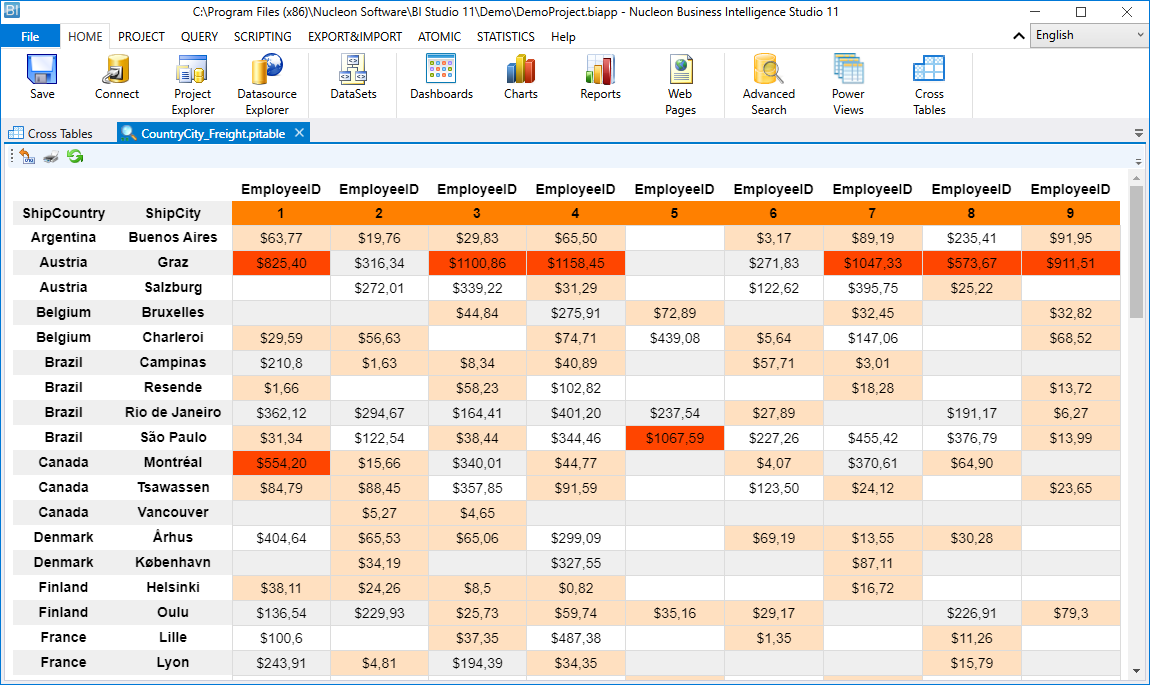Select the $79,3 cell for Oulu
This screenshot has width=1150, height=685.
tap(1071, 613)
